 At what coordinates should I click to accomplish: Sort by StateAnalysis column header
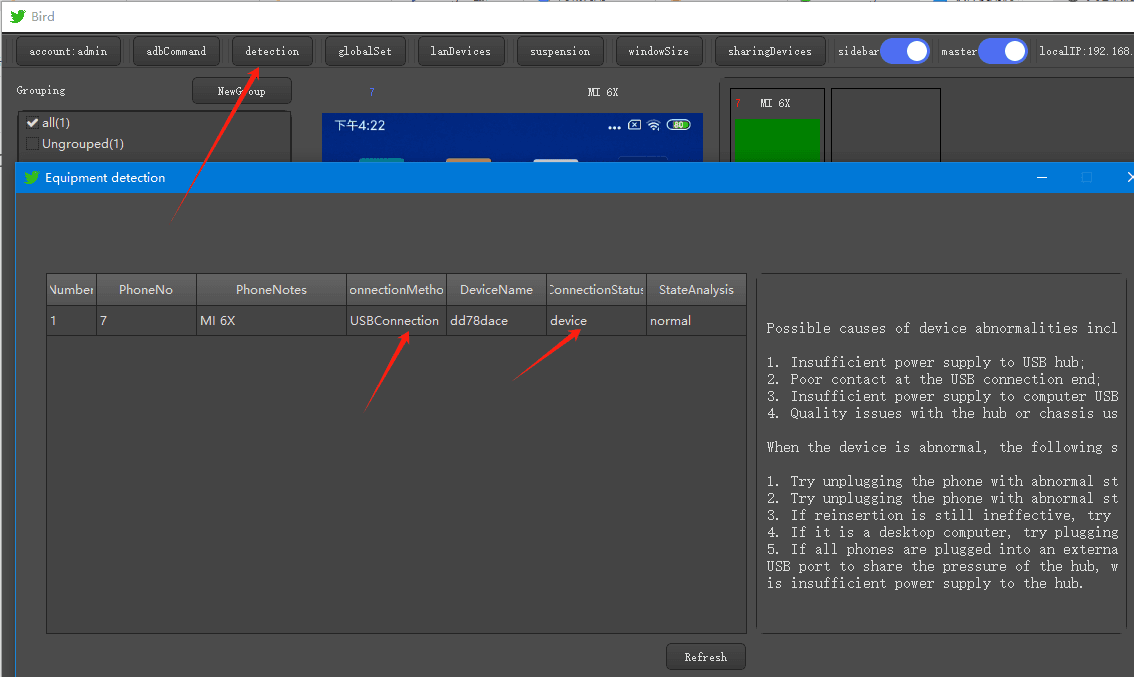[696, 289]
